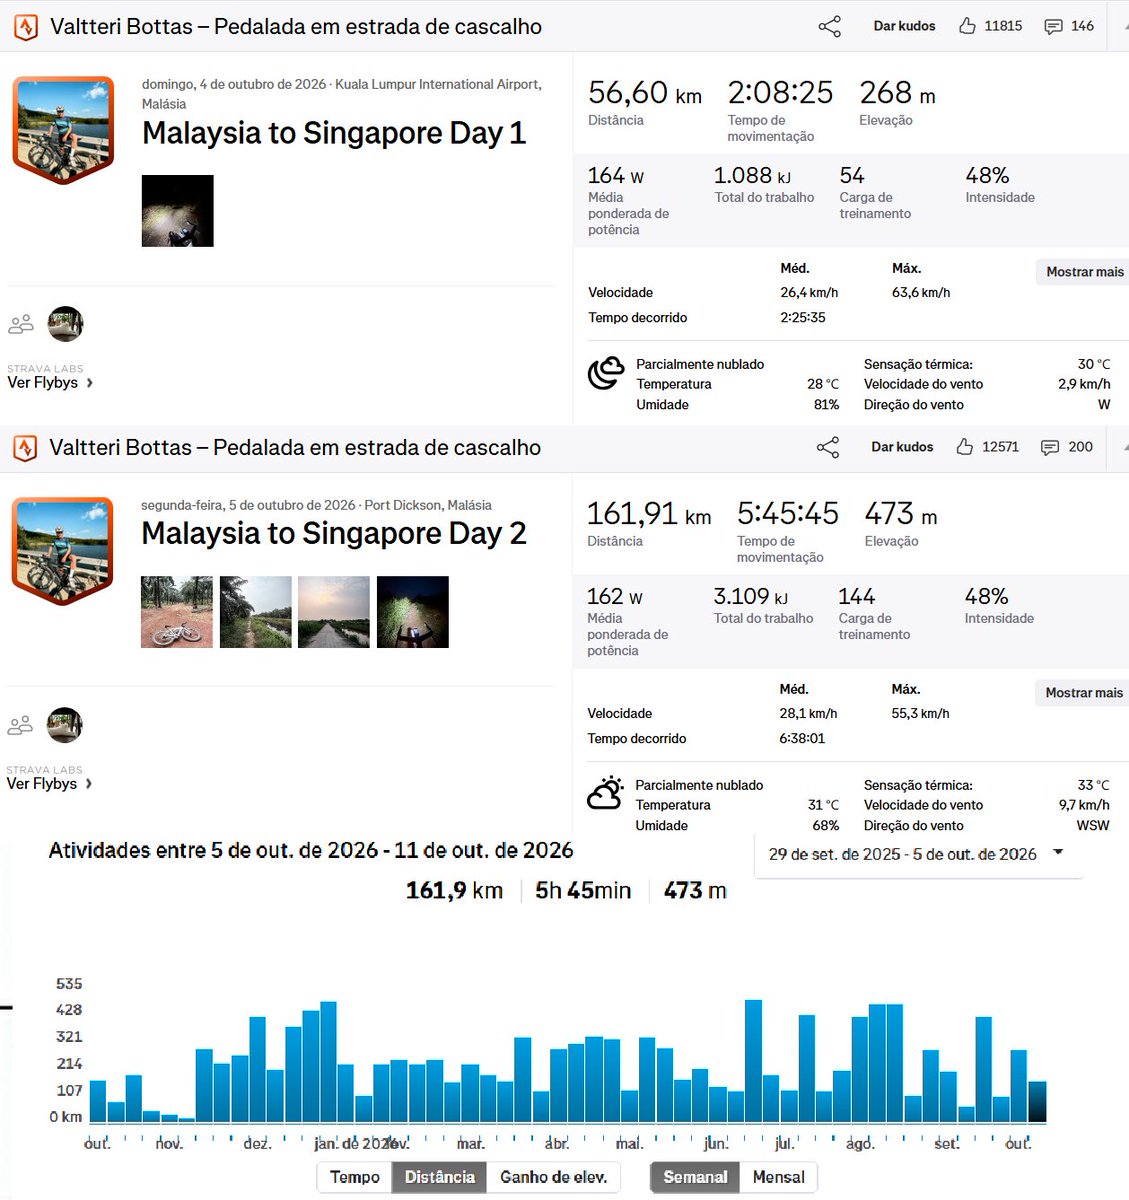Screen dimensions: 1129x1200
Task: Open the athlete avatar badge on Day 1
Action: [63, 130]
